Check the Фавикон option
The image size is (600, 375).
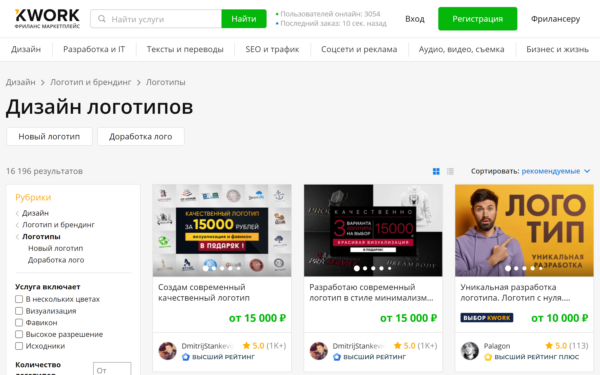(19, 323)
